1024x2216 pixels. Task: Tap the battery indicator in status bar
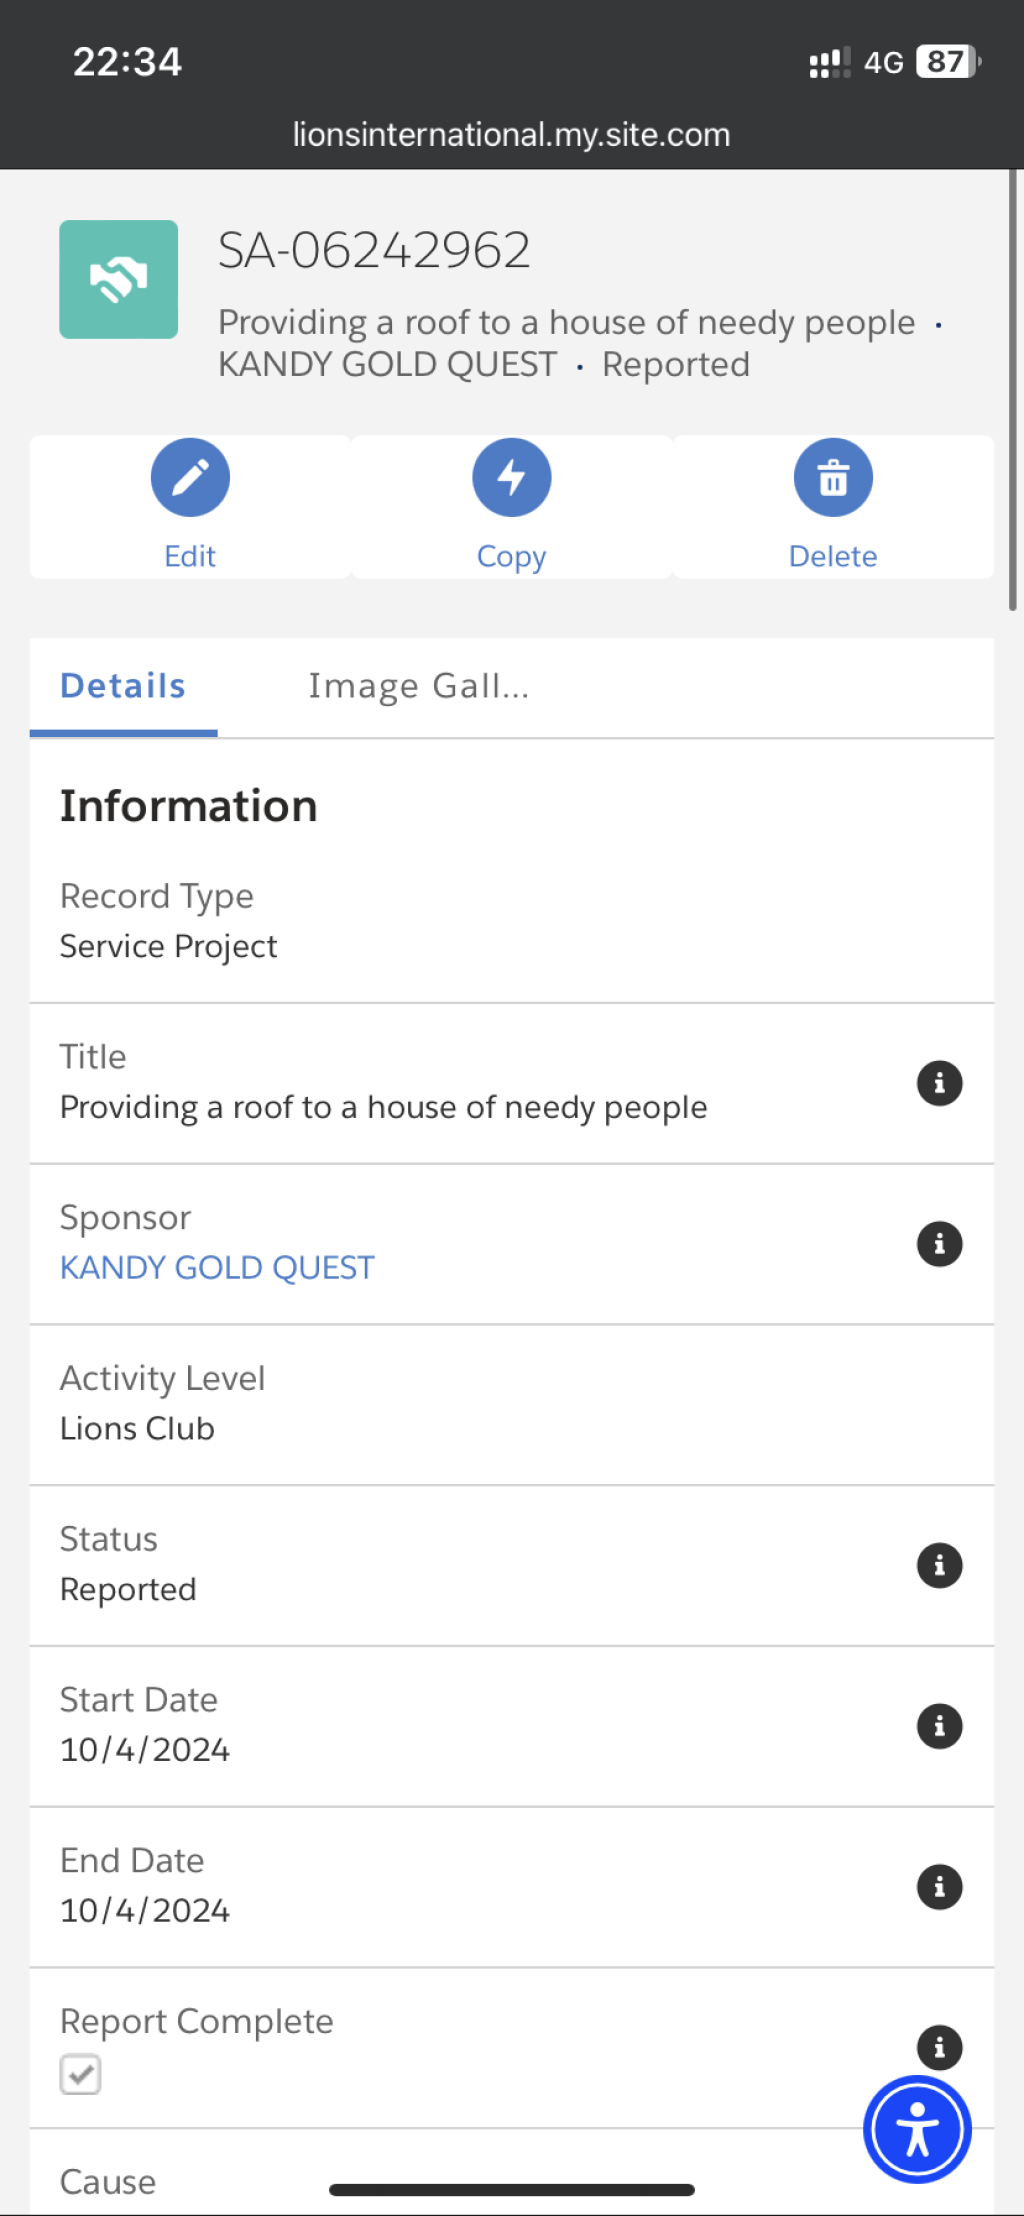[948, 62]
